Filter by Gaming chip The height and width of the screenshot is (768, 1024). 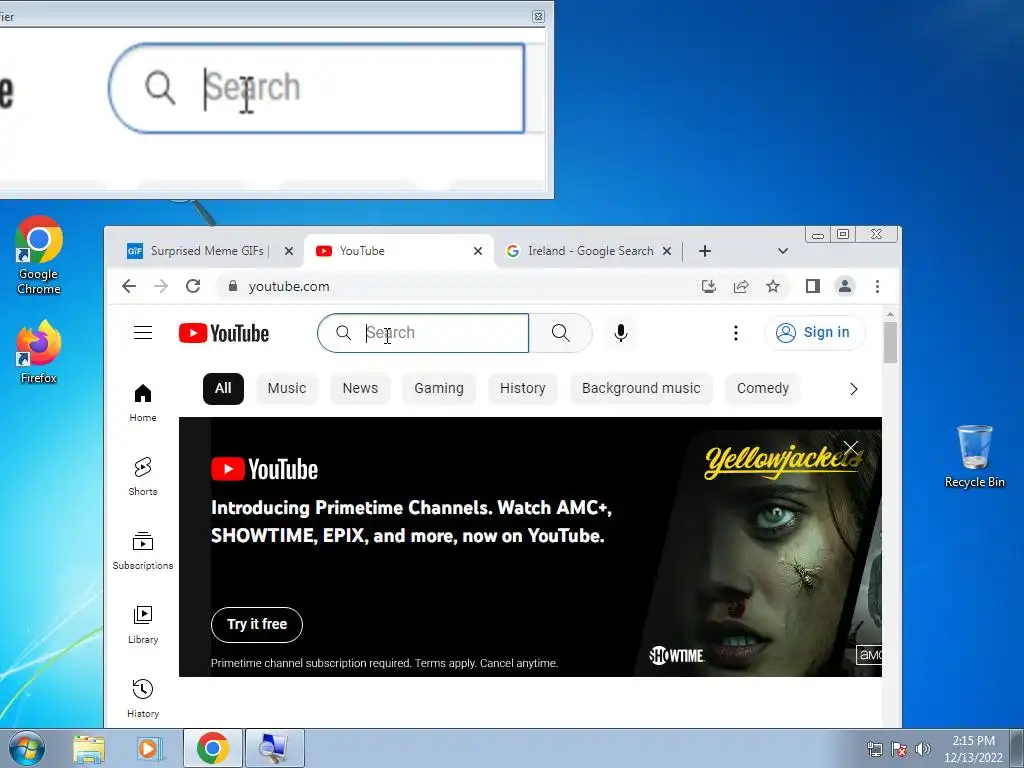coord(439,389)
